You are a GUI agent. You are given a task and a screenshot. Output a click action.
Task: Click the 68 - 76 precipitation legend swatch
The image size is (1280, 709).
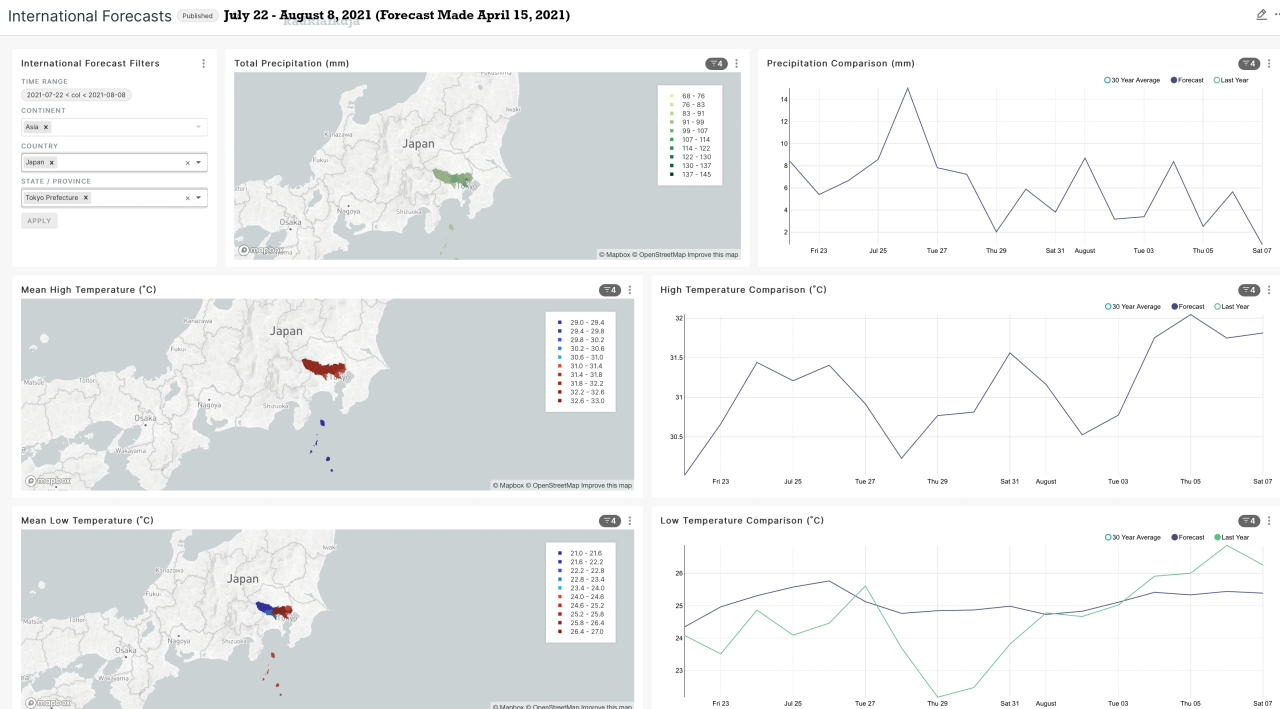pos(672,97)
